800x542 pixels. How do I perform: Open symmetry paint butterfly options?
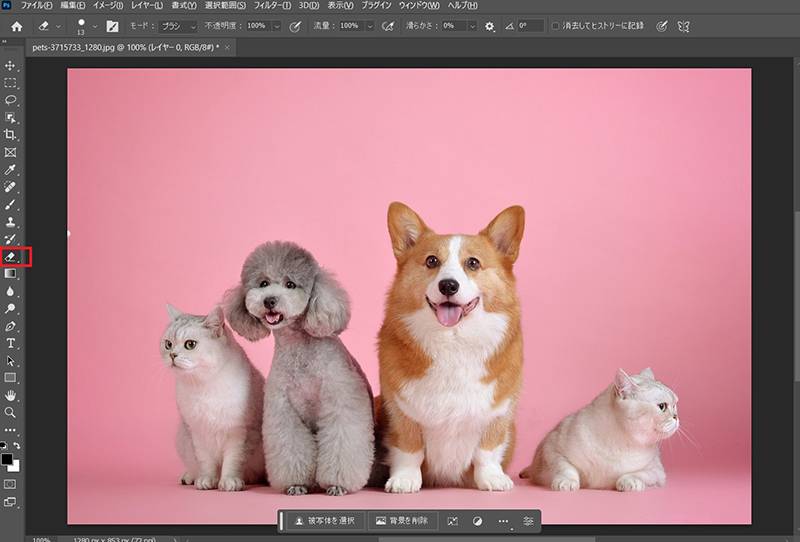(683, 27)
